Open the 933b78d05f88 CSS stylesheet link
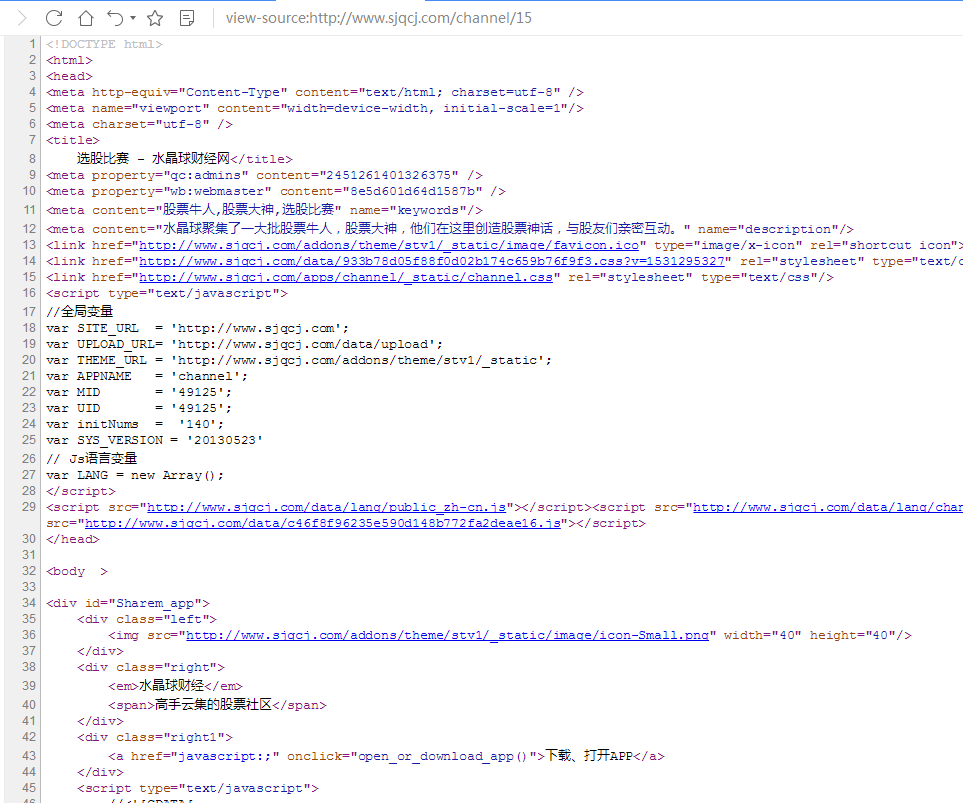Screen dimensions: 963x803 (x=432, y=261)
